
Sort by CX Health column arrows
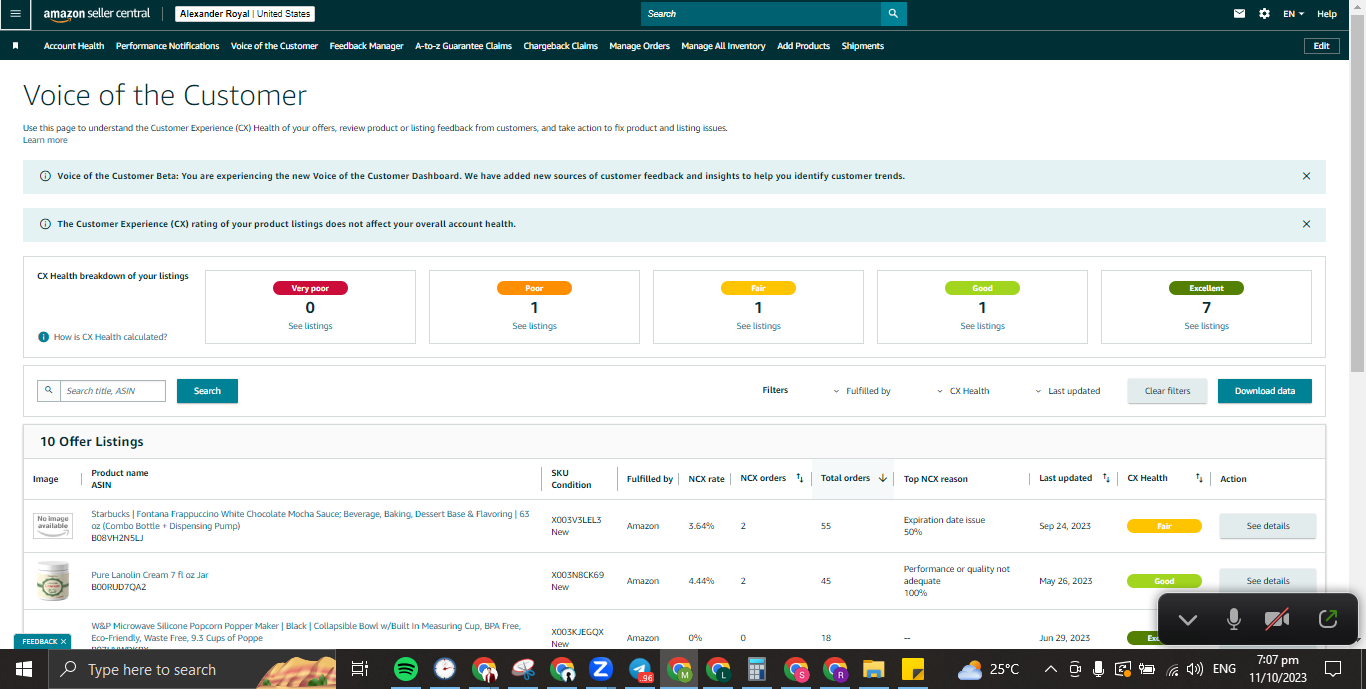coord(1199,478)
